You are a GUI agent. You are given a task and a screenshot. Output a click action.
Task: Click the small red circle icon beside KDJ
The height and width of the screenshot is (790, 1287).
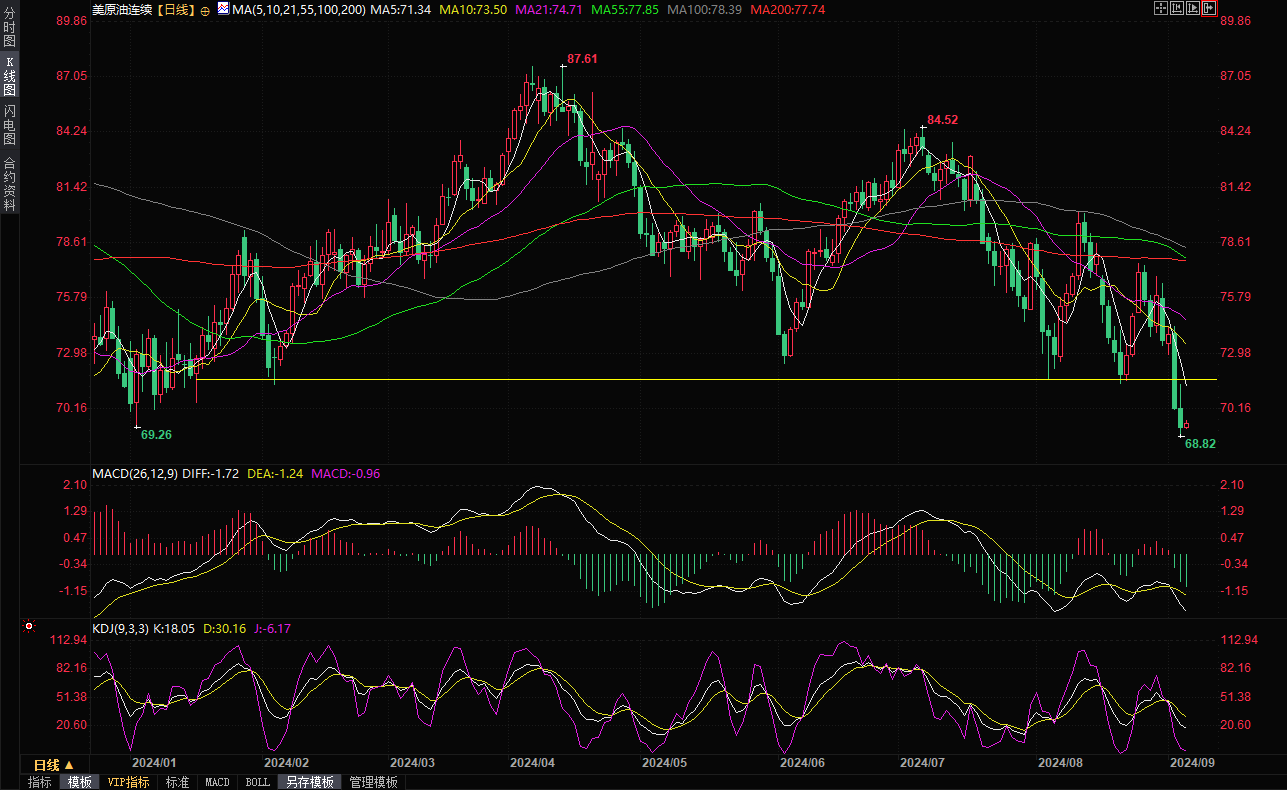click(x=29, y=627)
